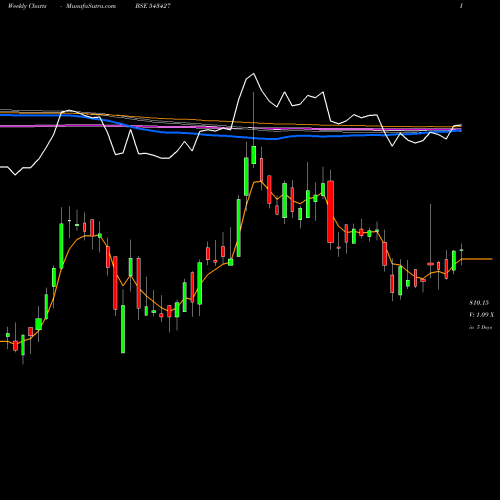Screen dimensions: 500x500
Task: Click the tall red candlestick after the peak
Action: (330, 212)
